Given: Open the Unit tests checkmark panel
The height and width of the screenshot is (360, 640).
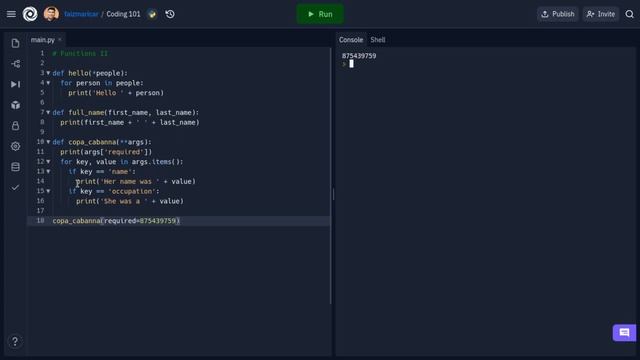Looking at the screenshot, I should (x=16, y=188).
